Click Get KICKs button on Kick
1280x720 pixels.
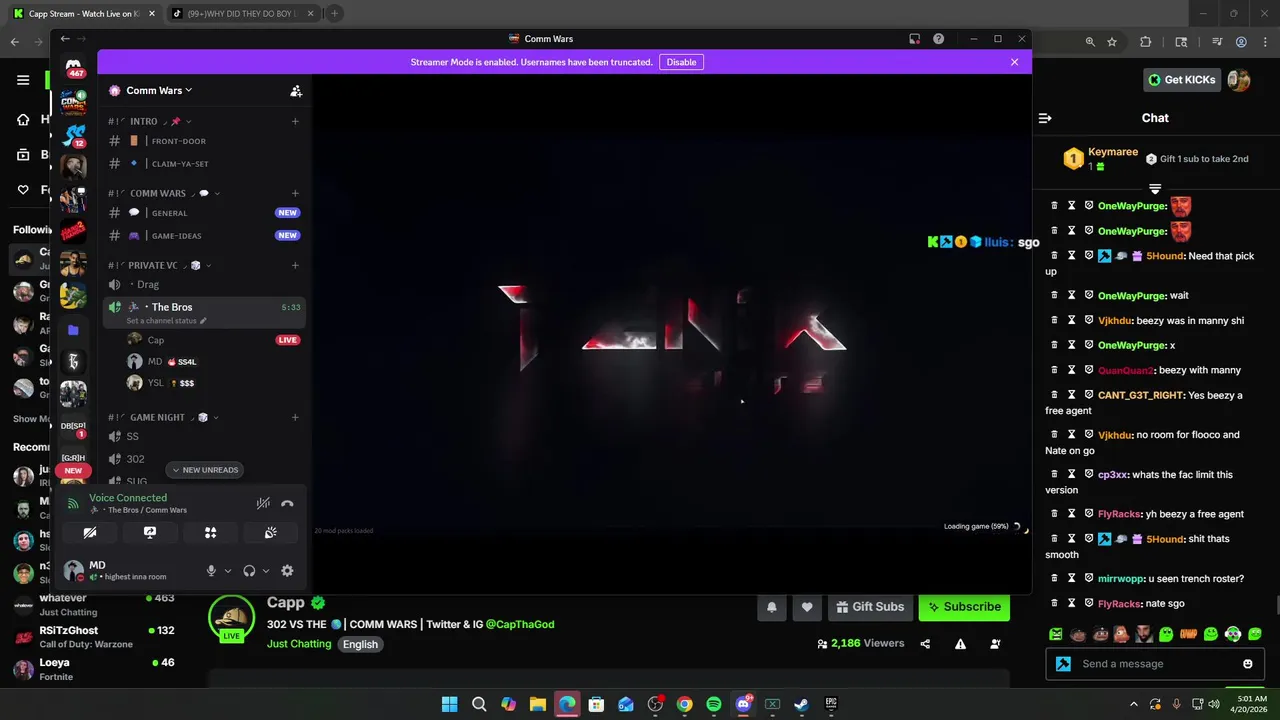tap(1182, 80)
